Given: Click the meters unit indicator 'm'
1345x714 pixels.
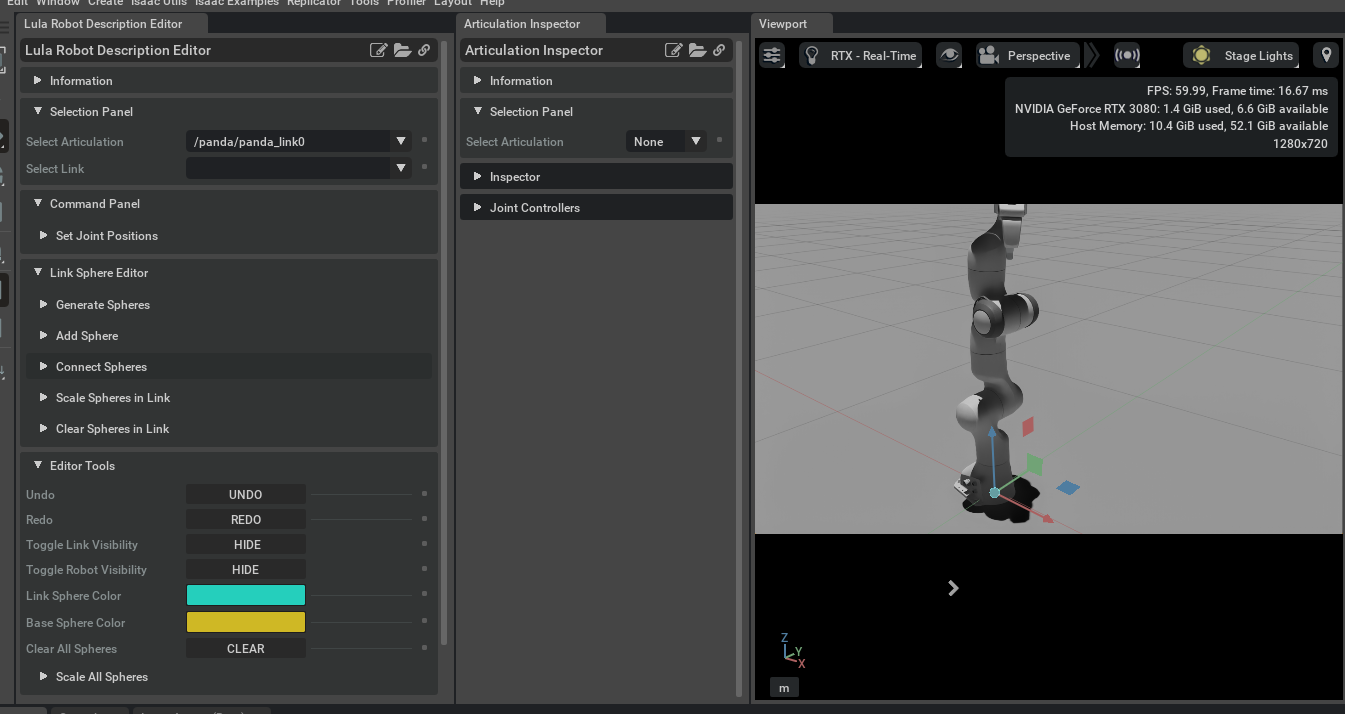Looking at the screenshot, I should (x=784, y=688).
